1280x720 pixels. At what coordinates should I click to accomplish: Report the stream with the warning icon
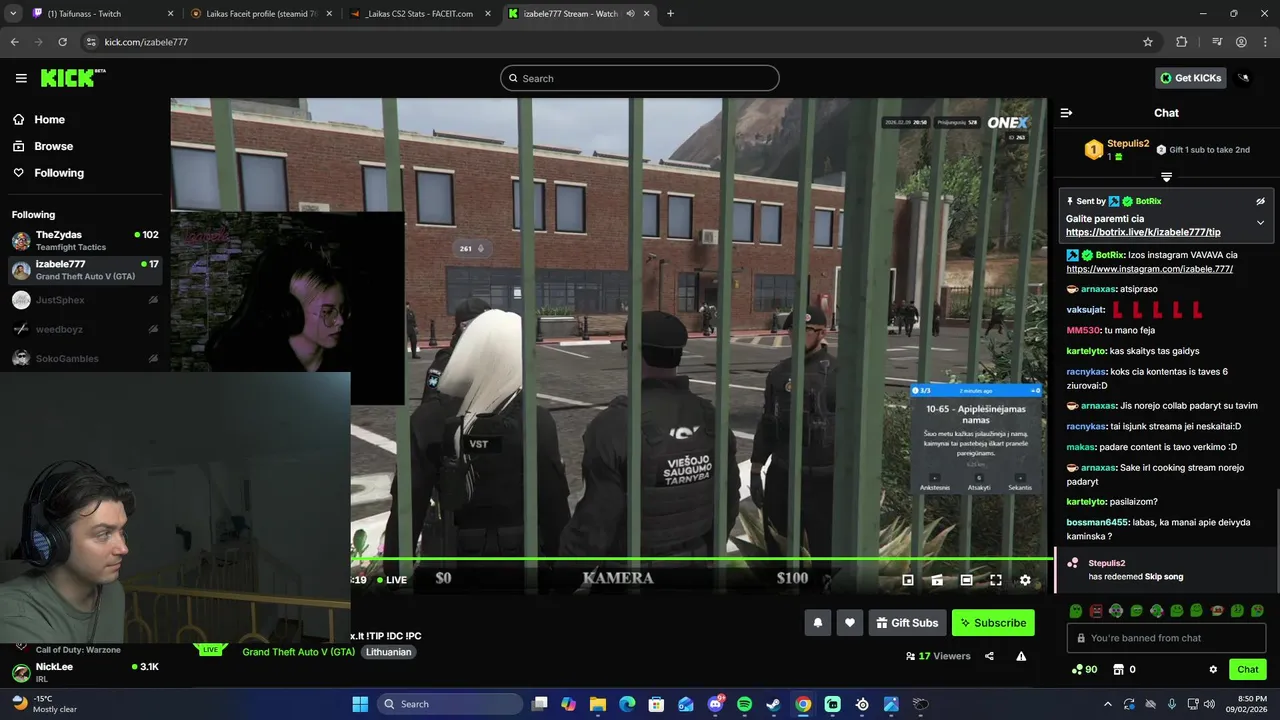(1021, 656)
